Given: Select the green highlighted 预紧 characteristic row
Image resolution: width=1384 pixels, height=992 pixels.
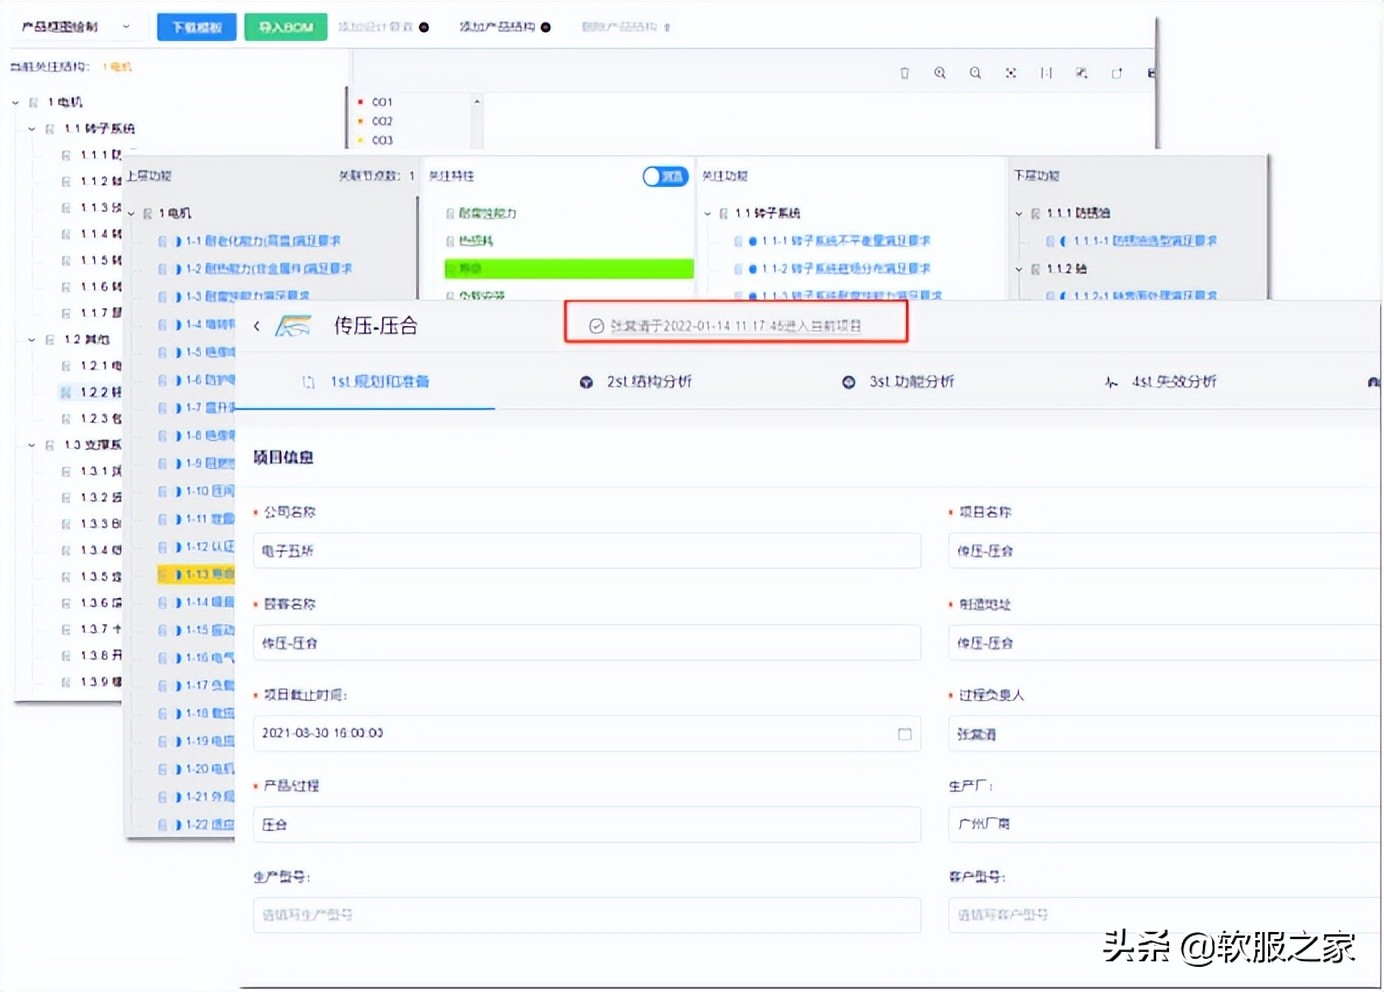Looking at the screenshot, I should coord(568,268).
